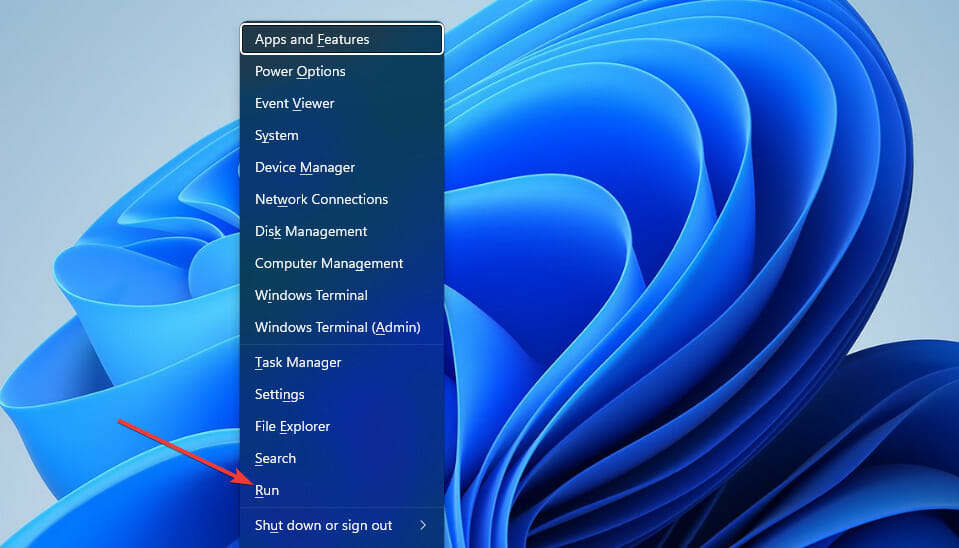This screenshot has width=959, height=548.
Task: Open Windows Terminal (Admin)
Action: pyautogui.click(x=337, y=328)
